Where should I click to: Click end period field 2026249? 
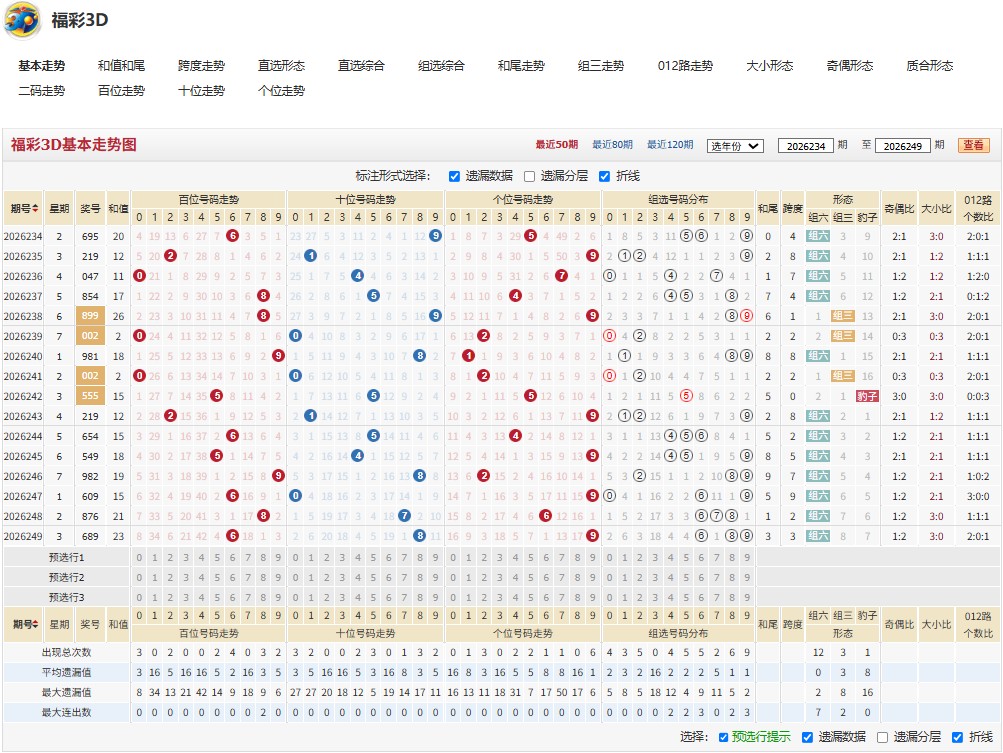(x=903, y=146)
